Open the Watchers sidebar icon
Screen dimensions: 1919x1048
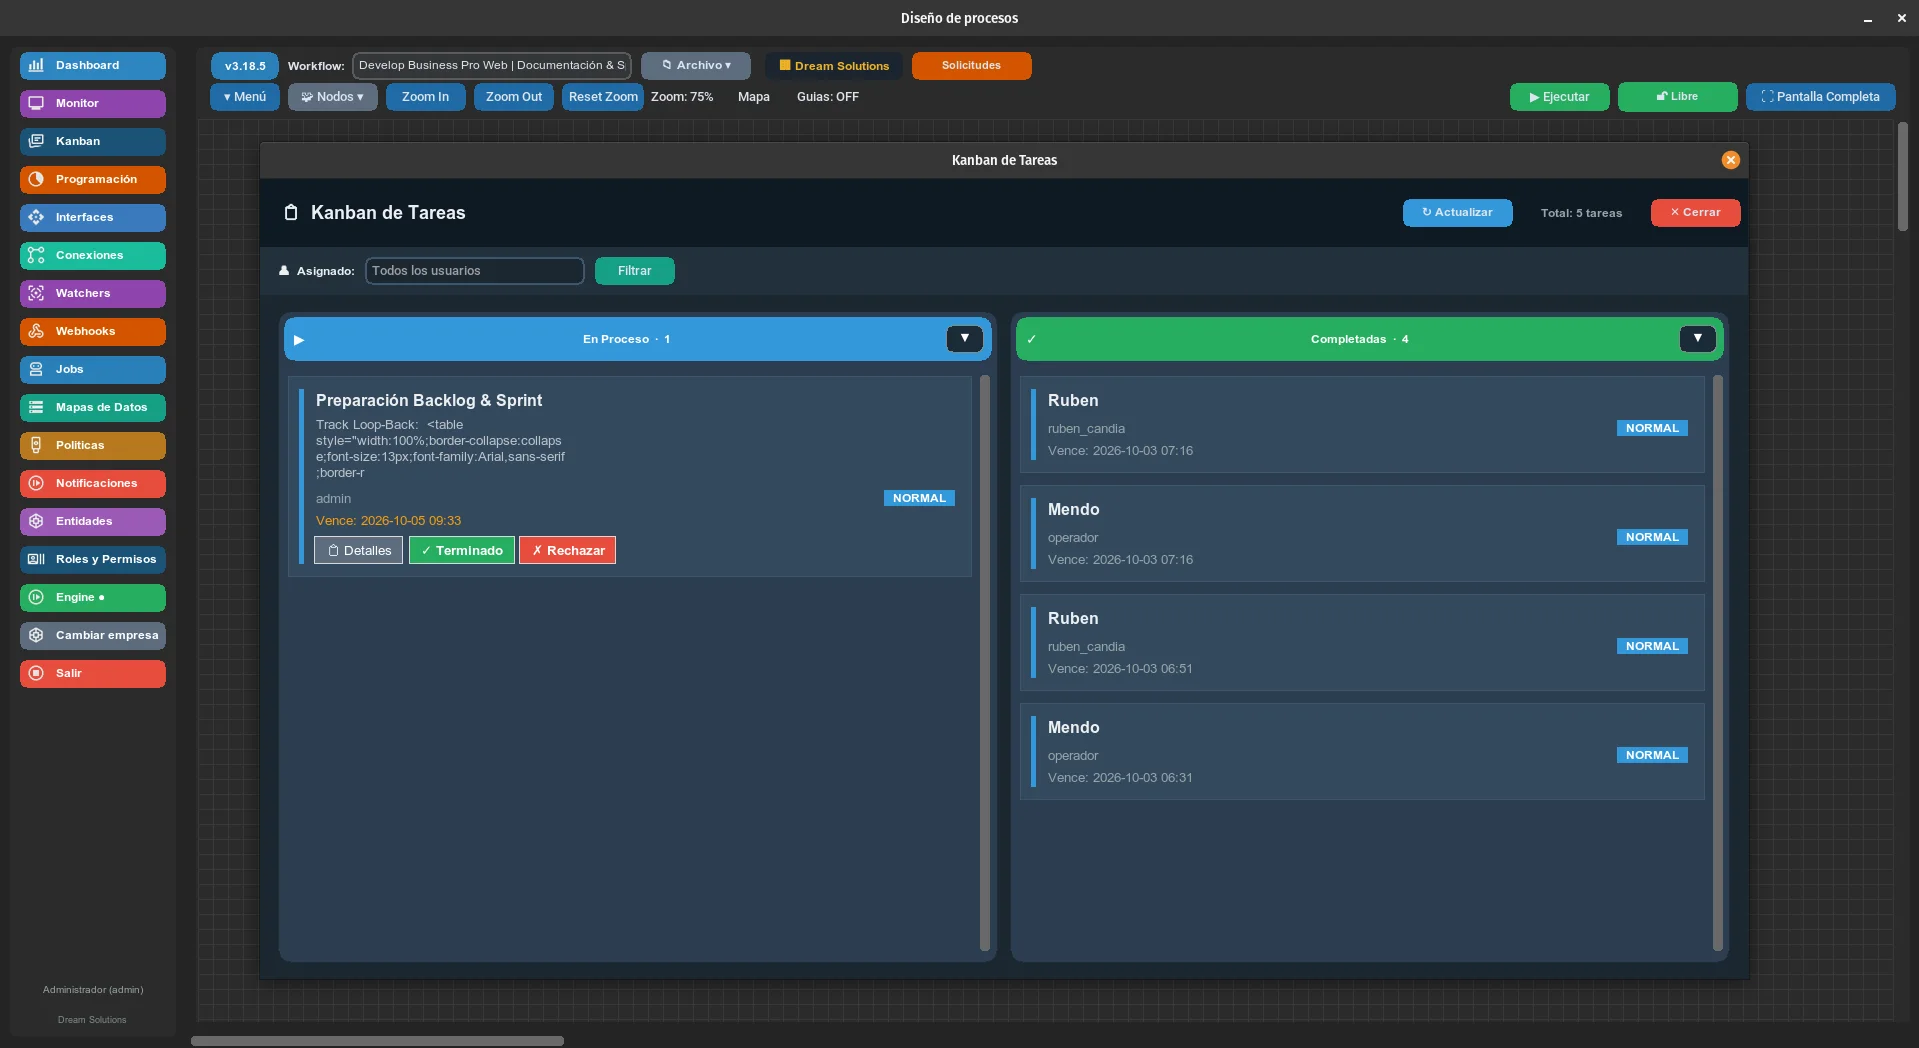click(36, 293)
